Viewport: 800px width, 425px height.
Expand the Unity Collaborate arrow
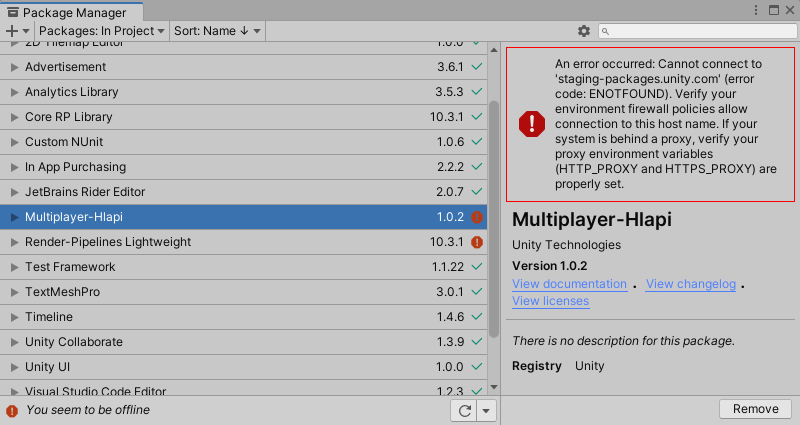point(15,342)
